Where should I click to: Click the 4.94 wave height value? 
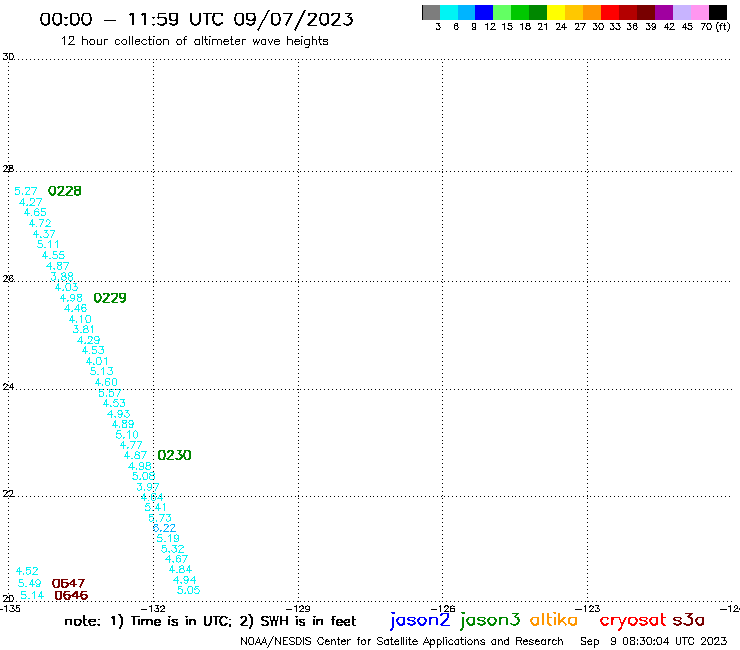pos(185,580)
